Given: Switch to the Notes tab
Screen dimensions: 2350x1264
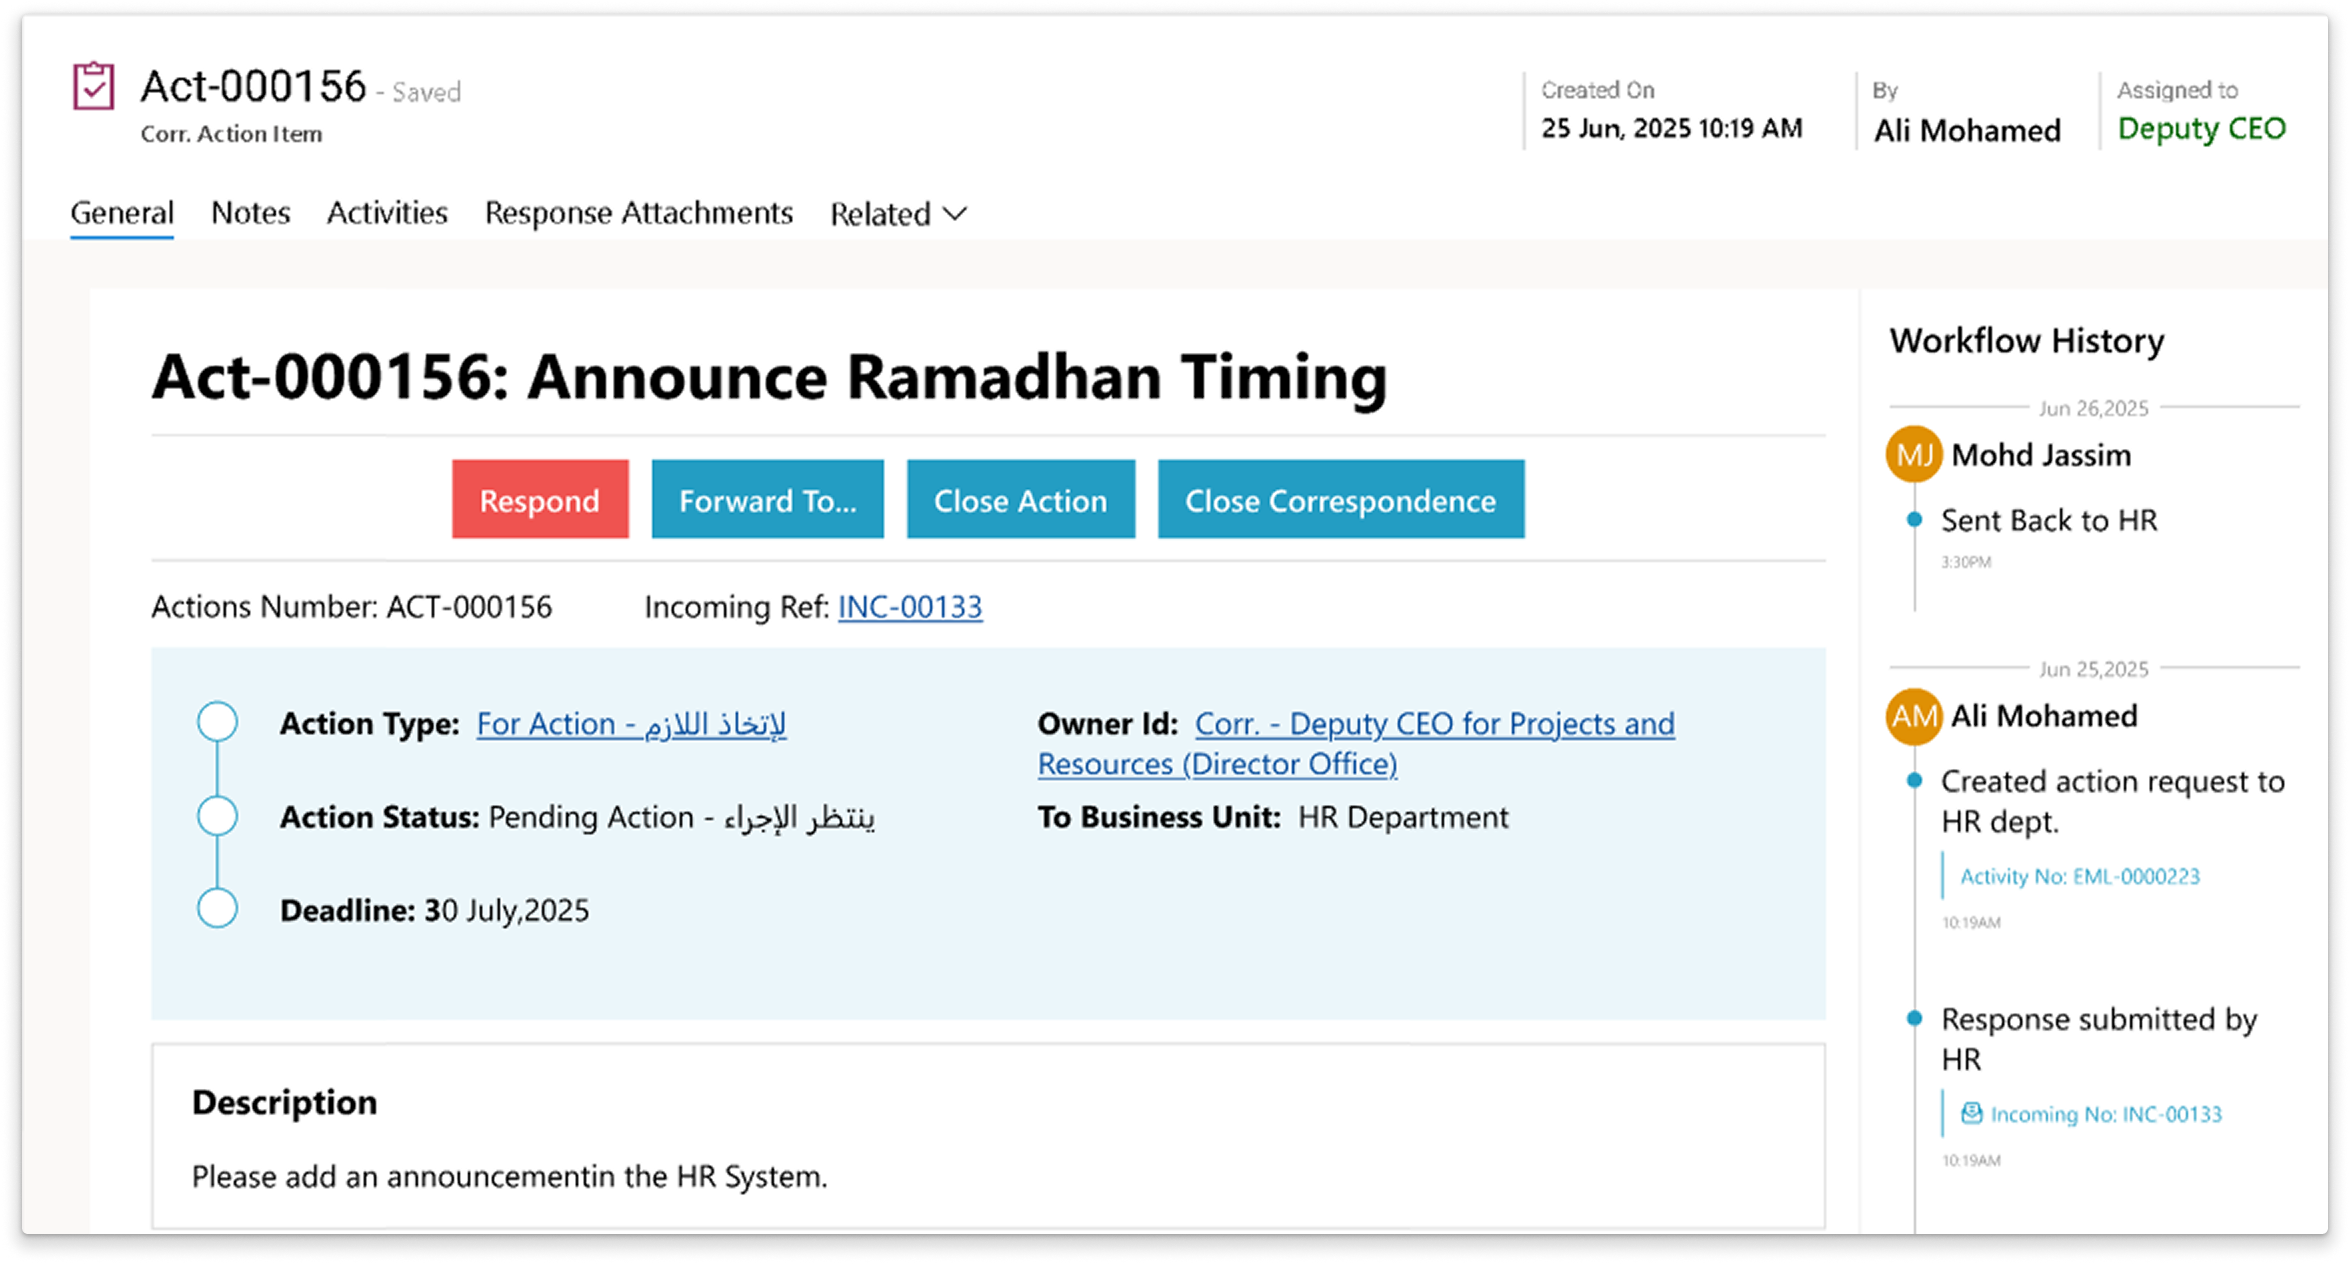Looking at the screenshot, I should 250,213.
